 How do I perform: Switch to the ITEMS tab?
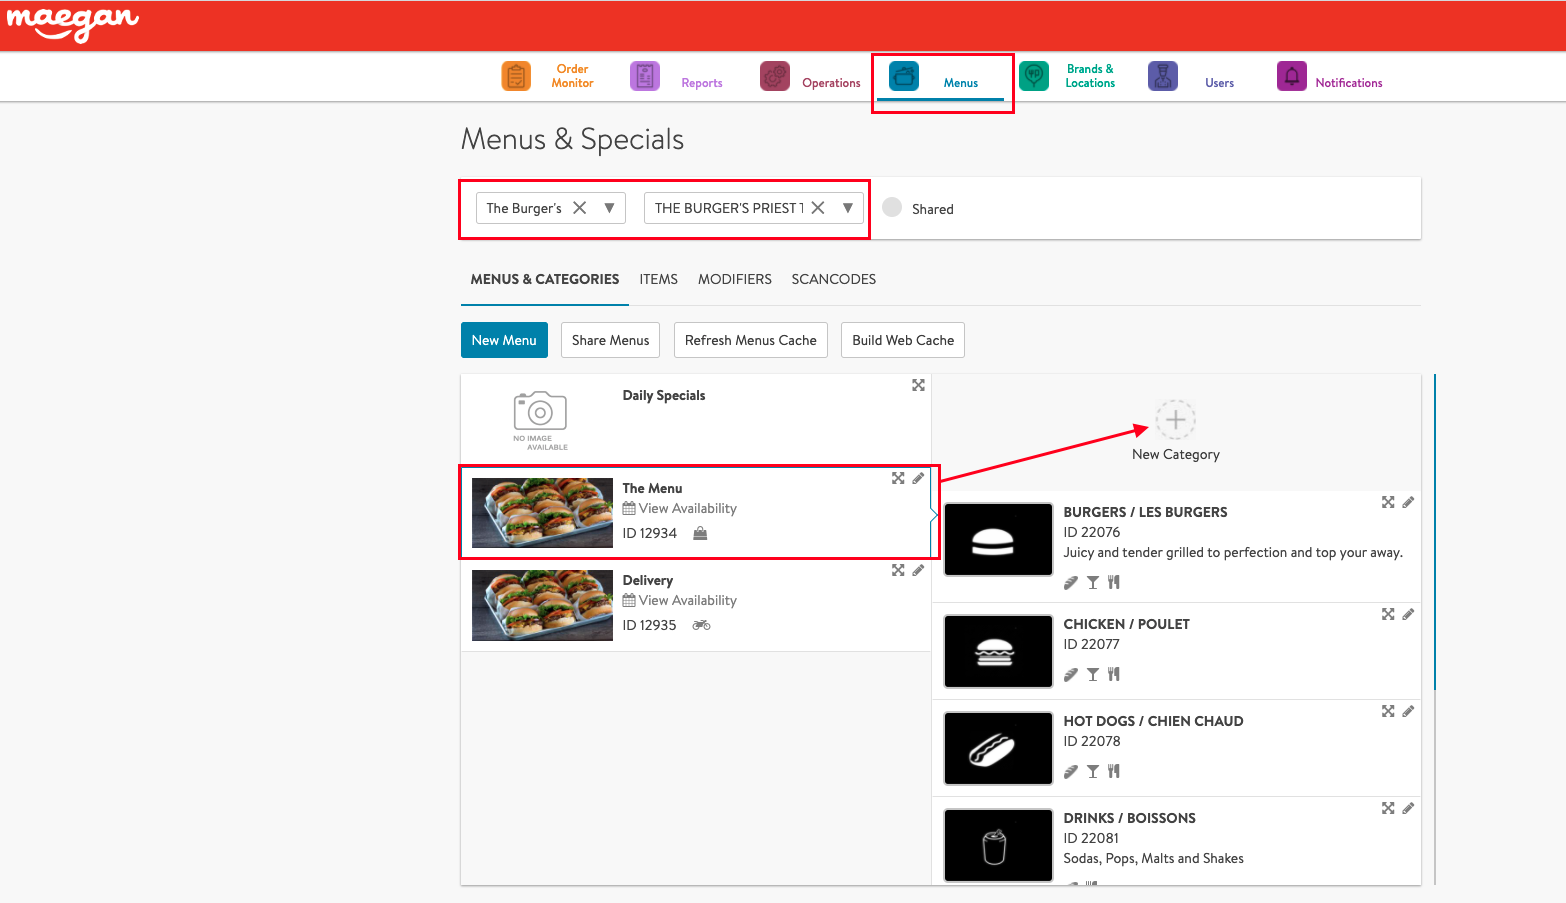(x=659, y=280)
